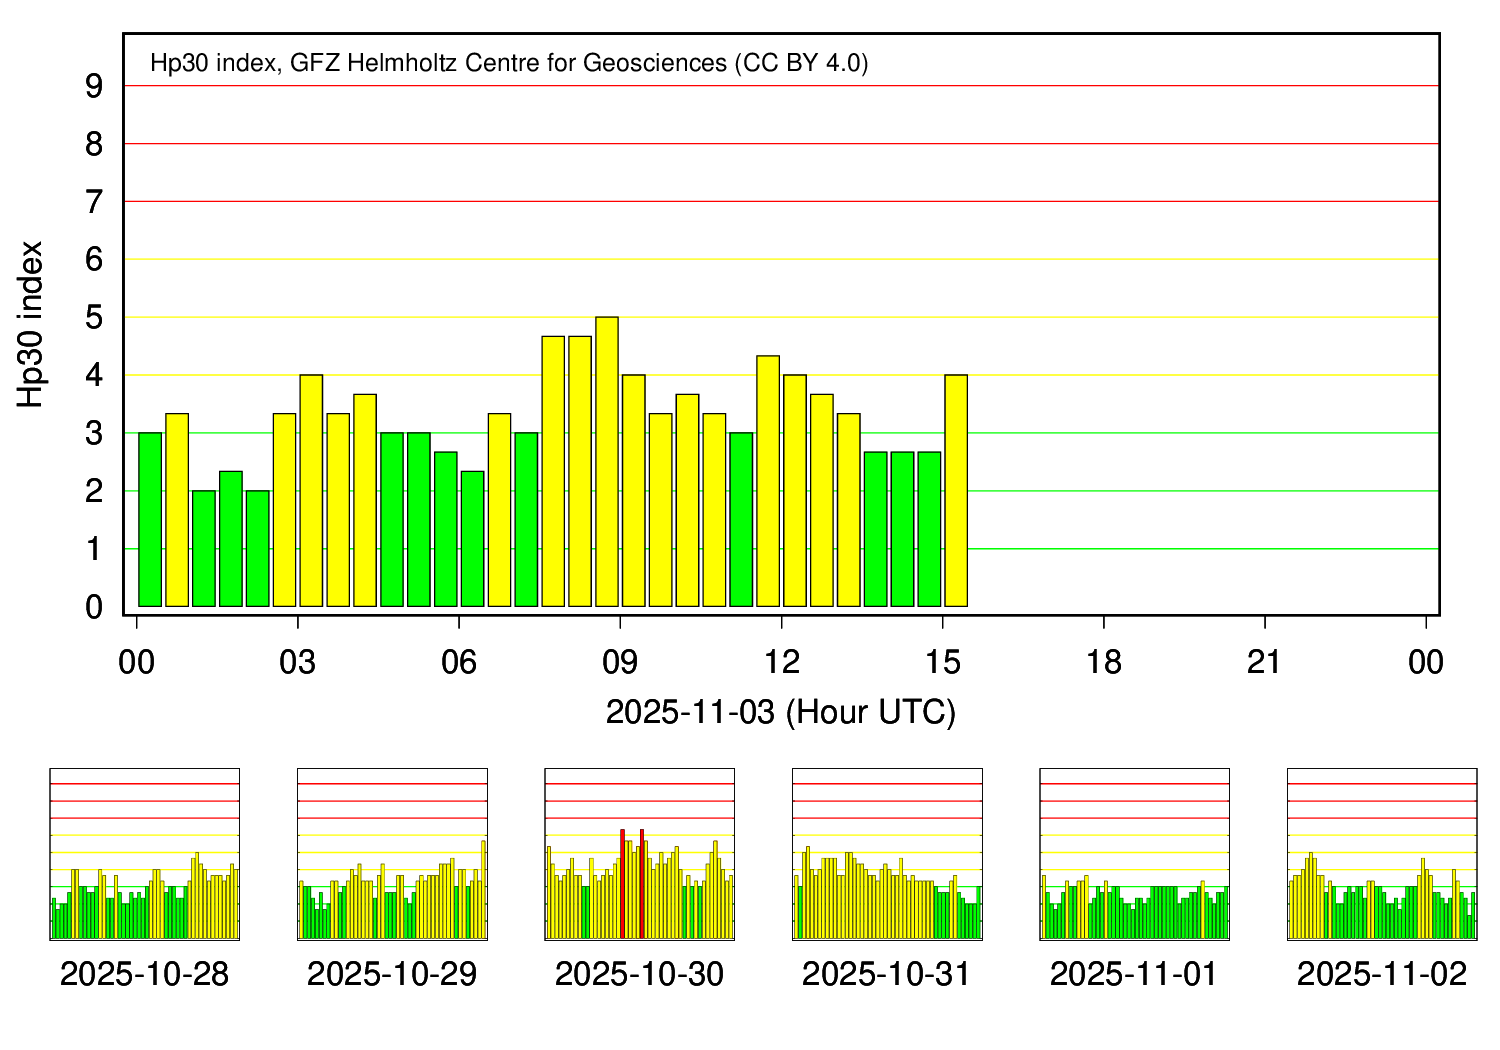Image resolution: width=1500 pixels, height=1050 pixels.
Task: Open the 2025-10-28 thumbnail chart
Action: 145,854
